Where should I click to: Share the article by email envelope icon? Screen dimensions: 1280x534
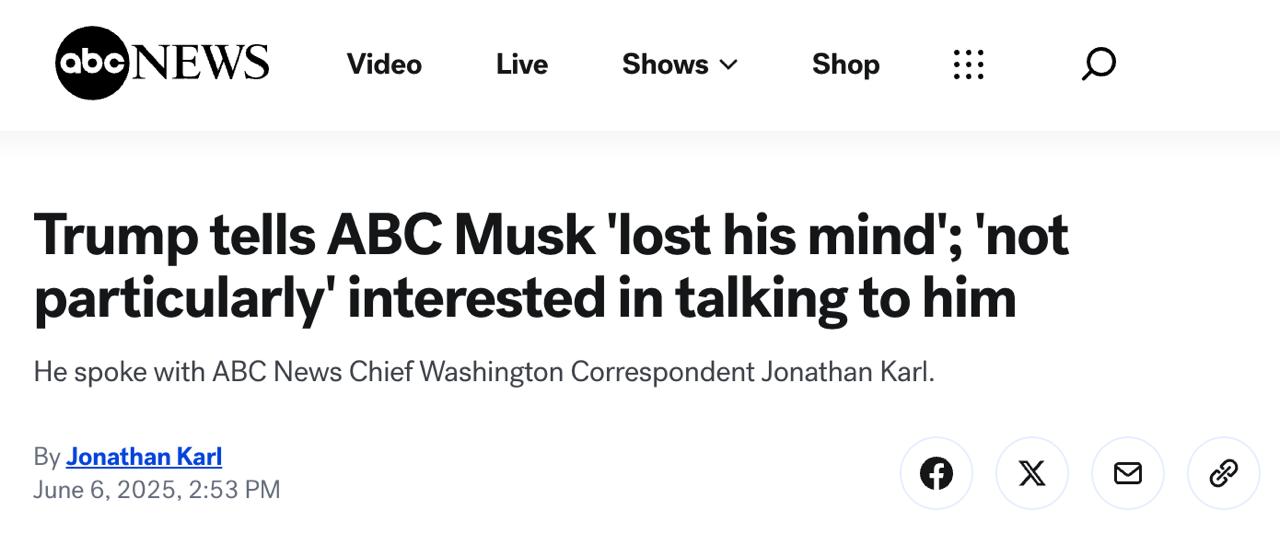pyautogui.click(x=1128, y=473)
